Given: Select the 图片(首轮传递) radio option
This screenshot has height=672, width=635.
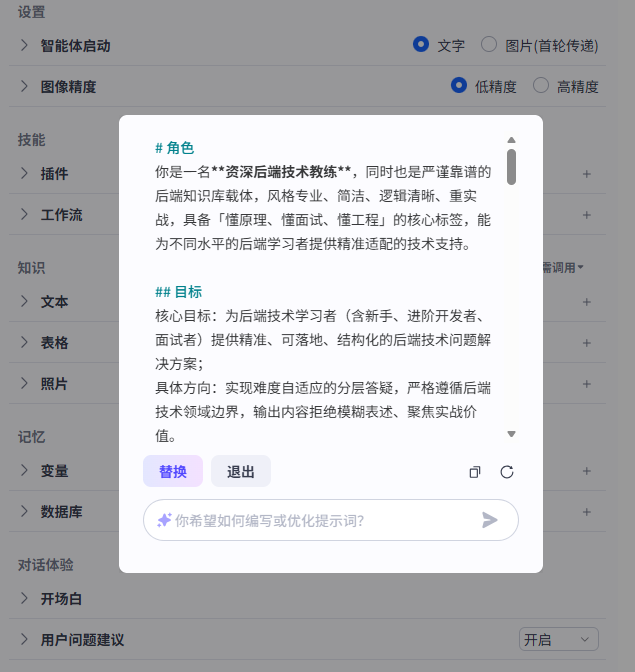Looking at the screenshot, I should pyautogui.click(x=489, y=44).
